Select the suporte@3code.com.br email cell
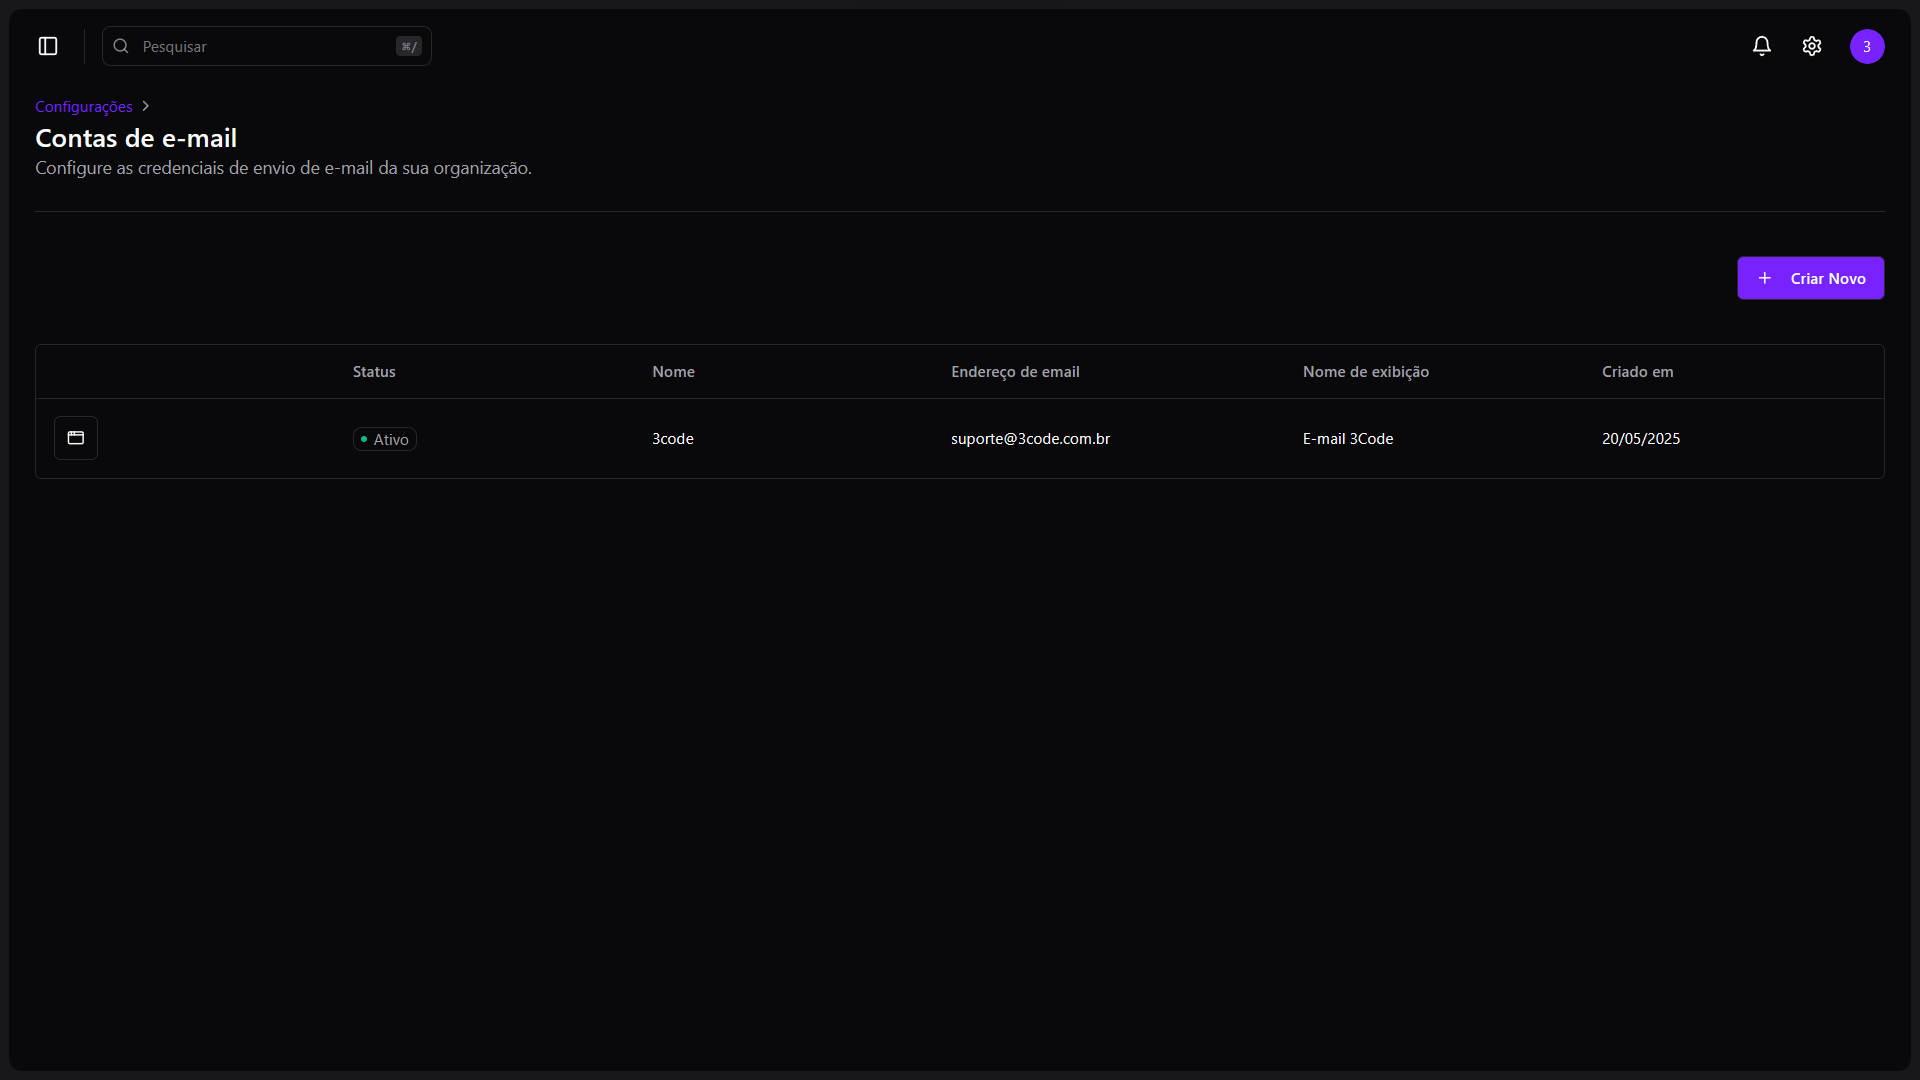 pyautogui.click(x=1030, y=439)
